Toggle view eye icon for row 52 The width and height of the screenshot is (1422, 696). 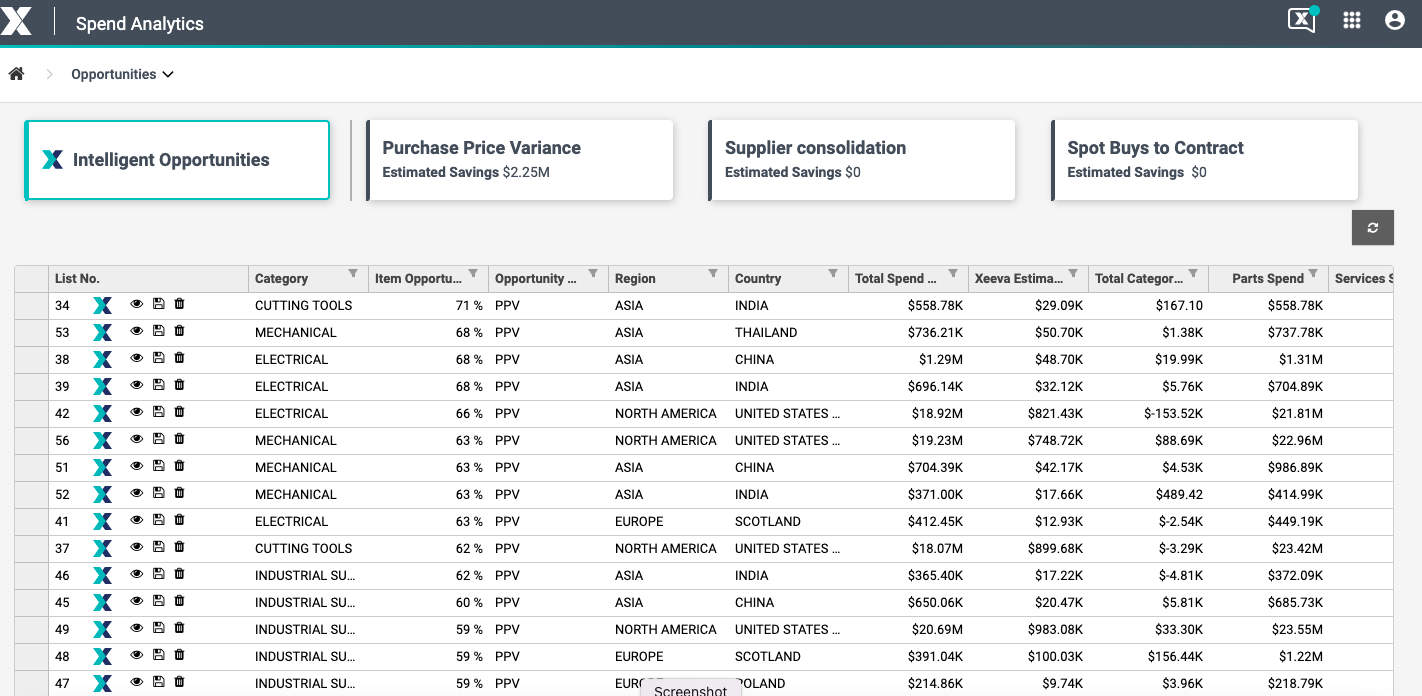(x=137, y=493)
